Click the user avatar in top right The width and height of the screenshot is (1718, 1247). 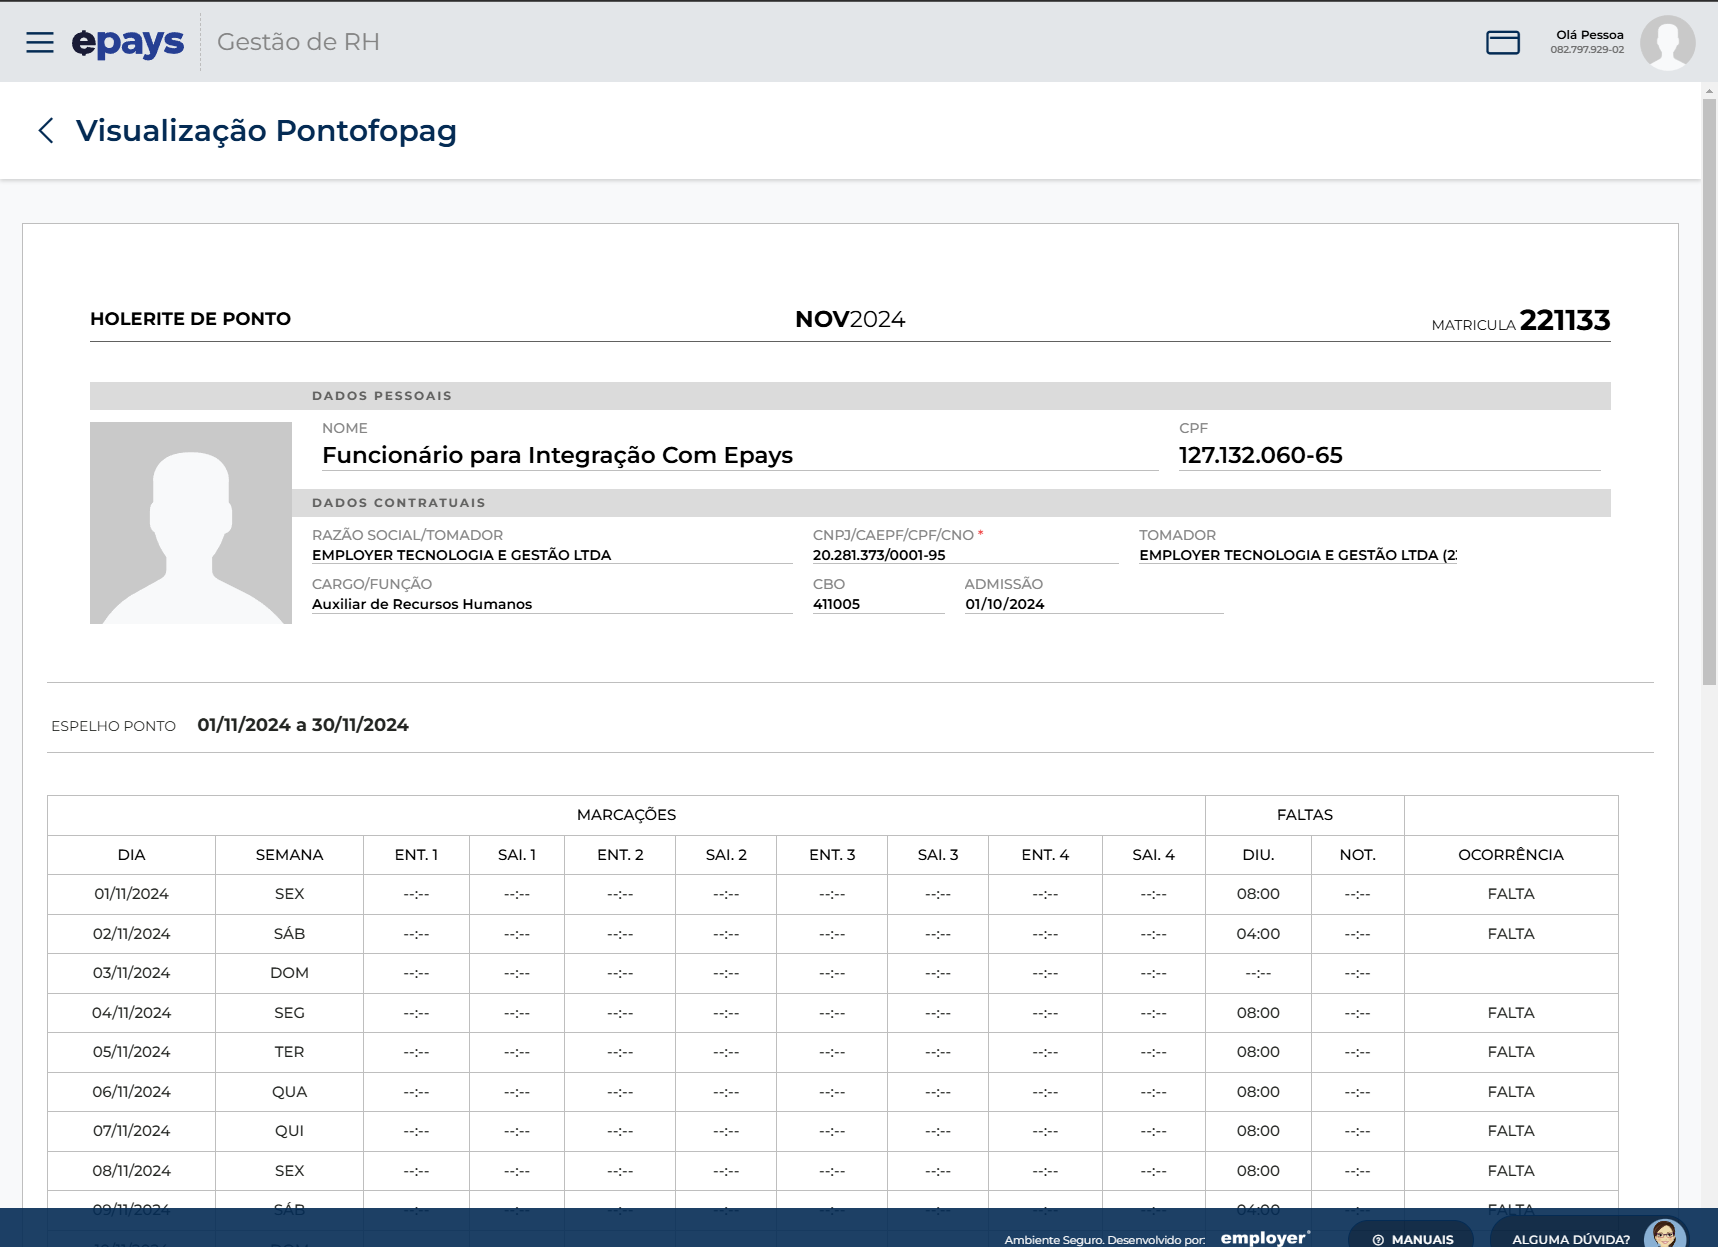1667,42
